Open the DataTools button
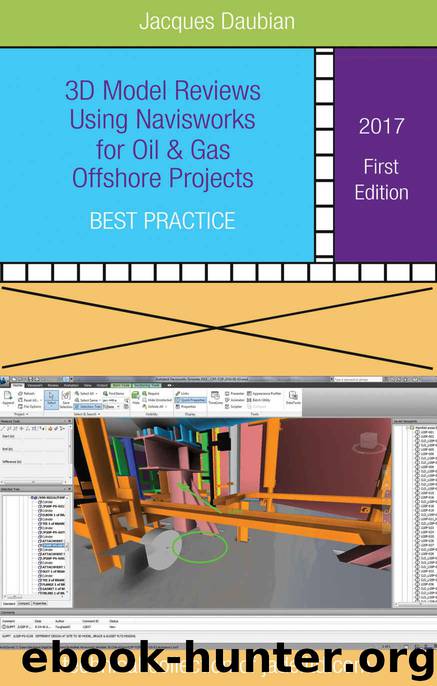437x686 pixels. click(293, 398)
